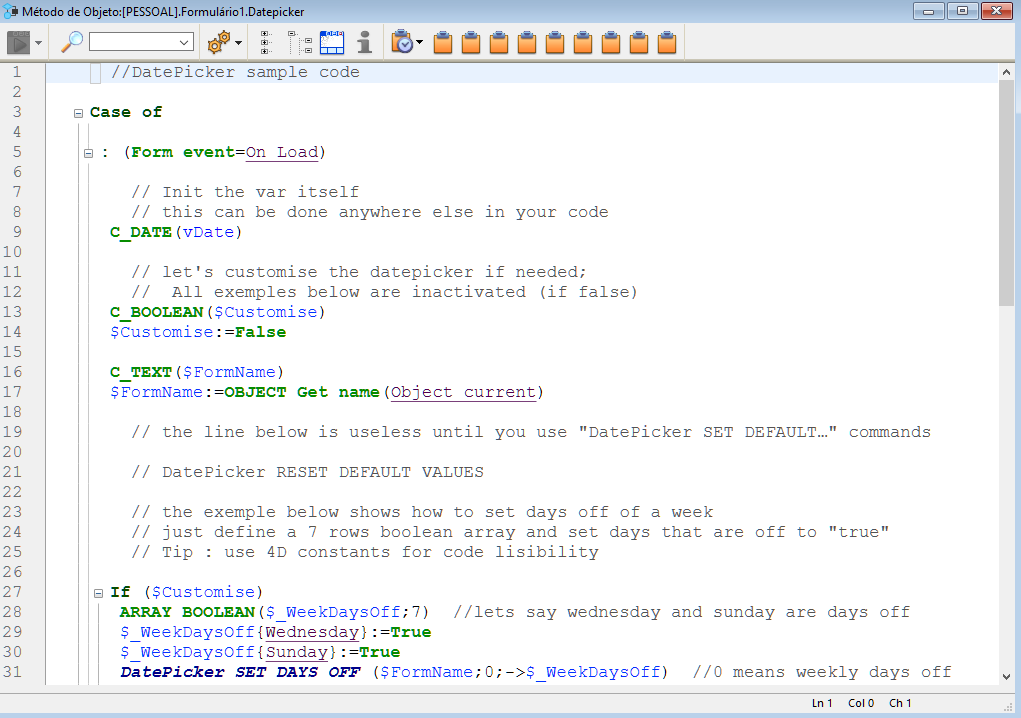Click the 'vDate' variable

click(x=208, y=232)
